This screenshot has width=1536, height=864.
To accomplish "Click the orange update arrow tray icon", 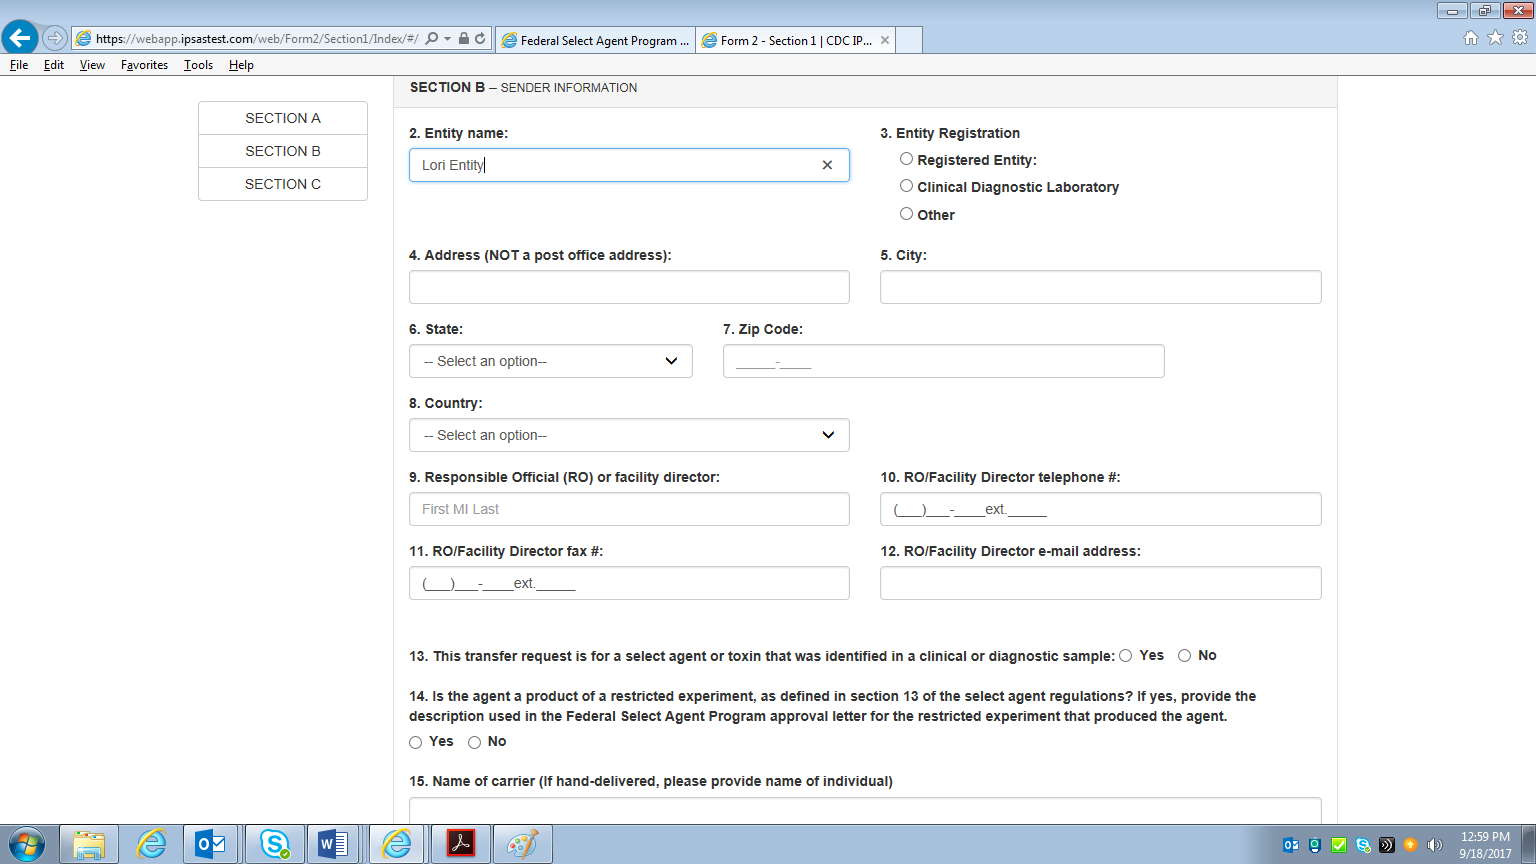I will tap(1411, 845).
